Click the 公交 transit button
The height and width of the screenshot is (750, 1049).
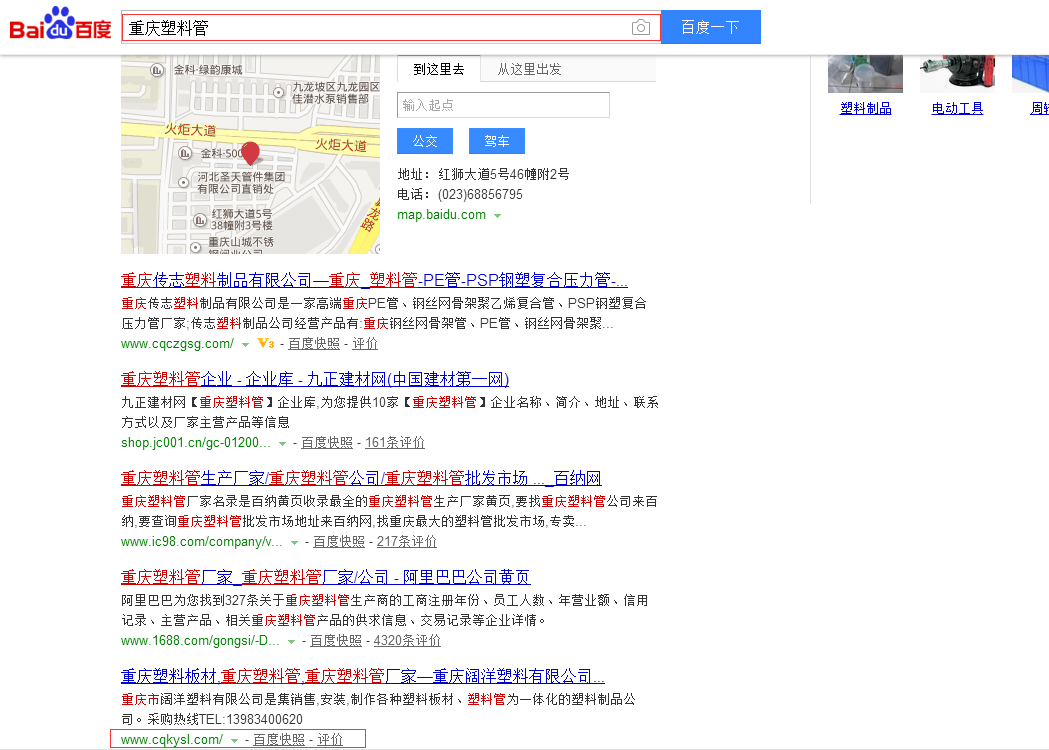point(424,140)
